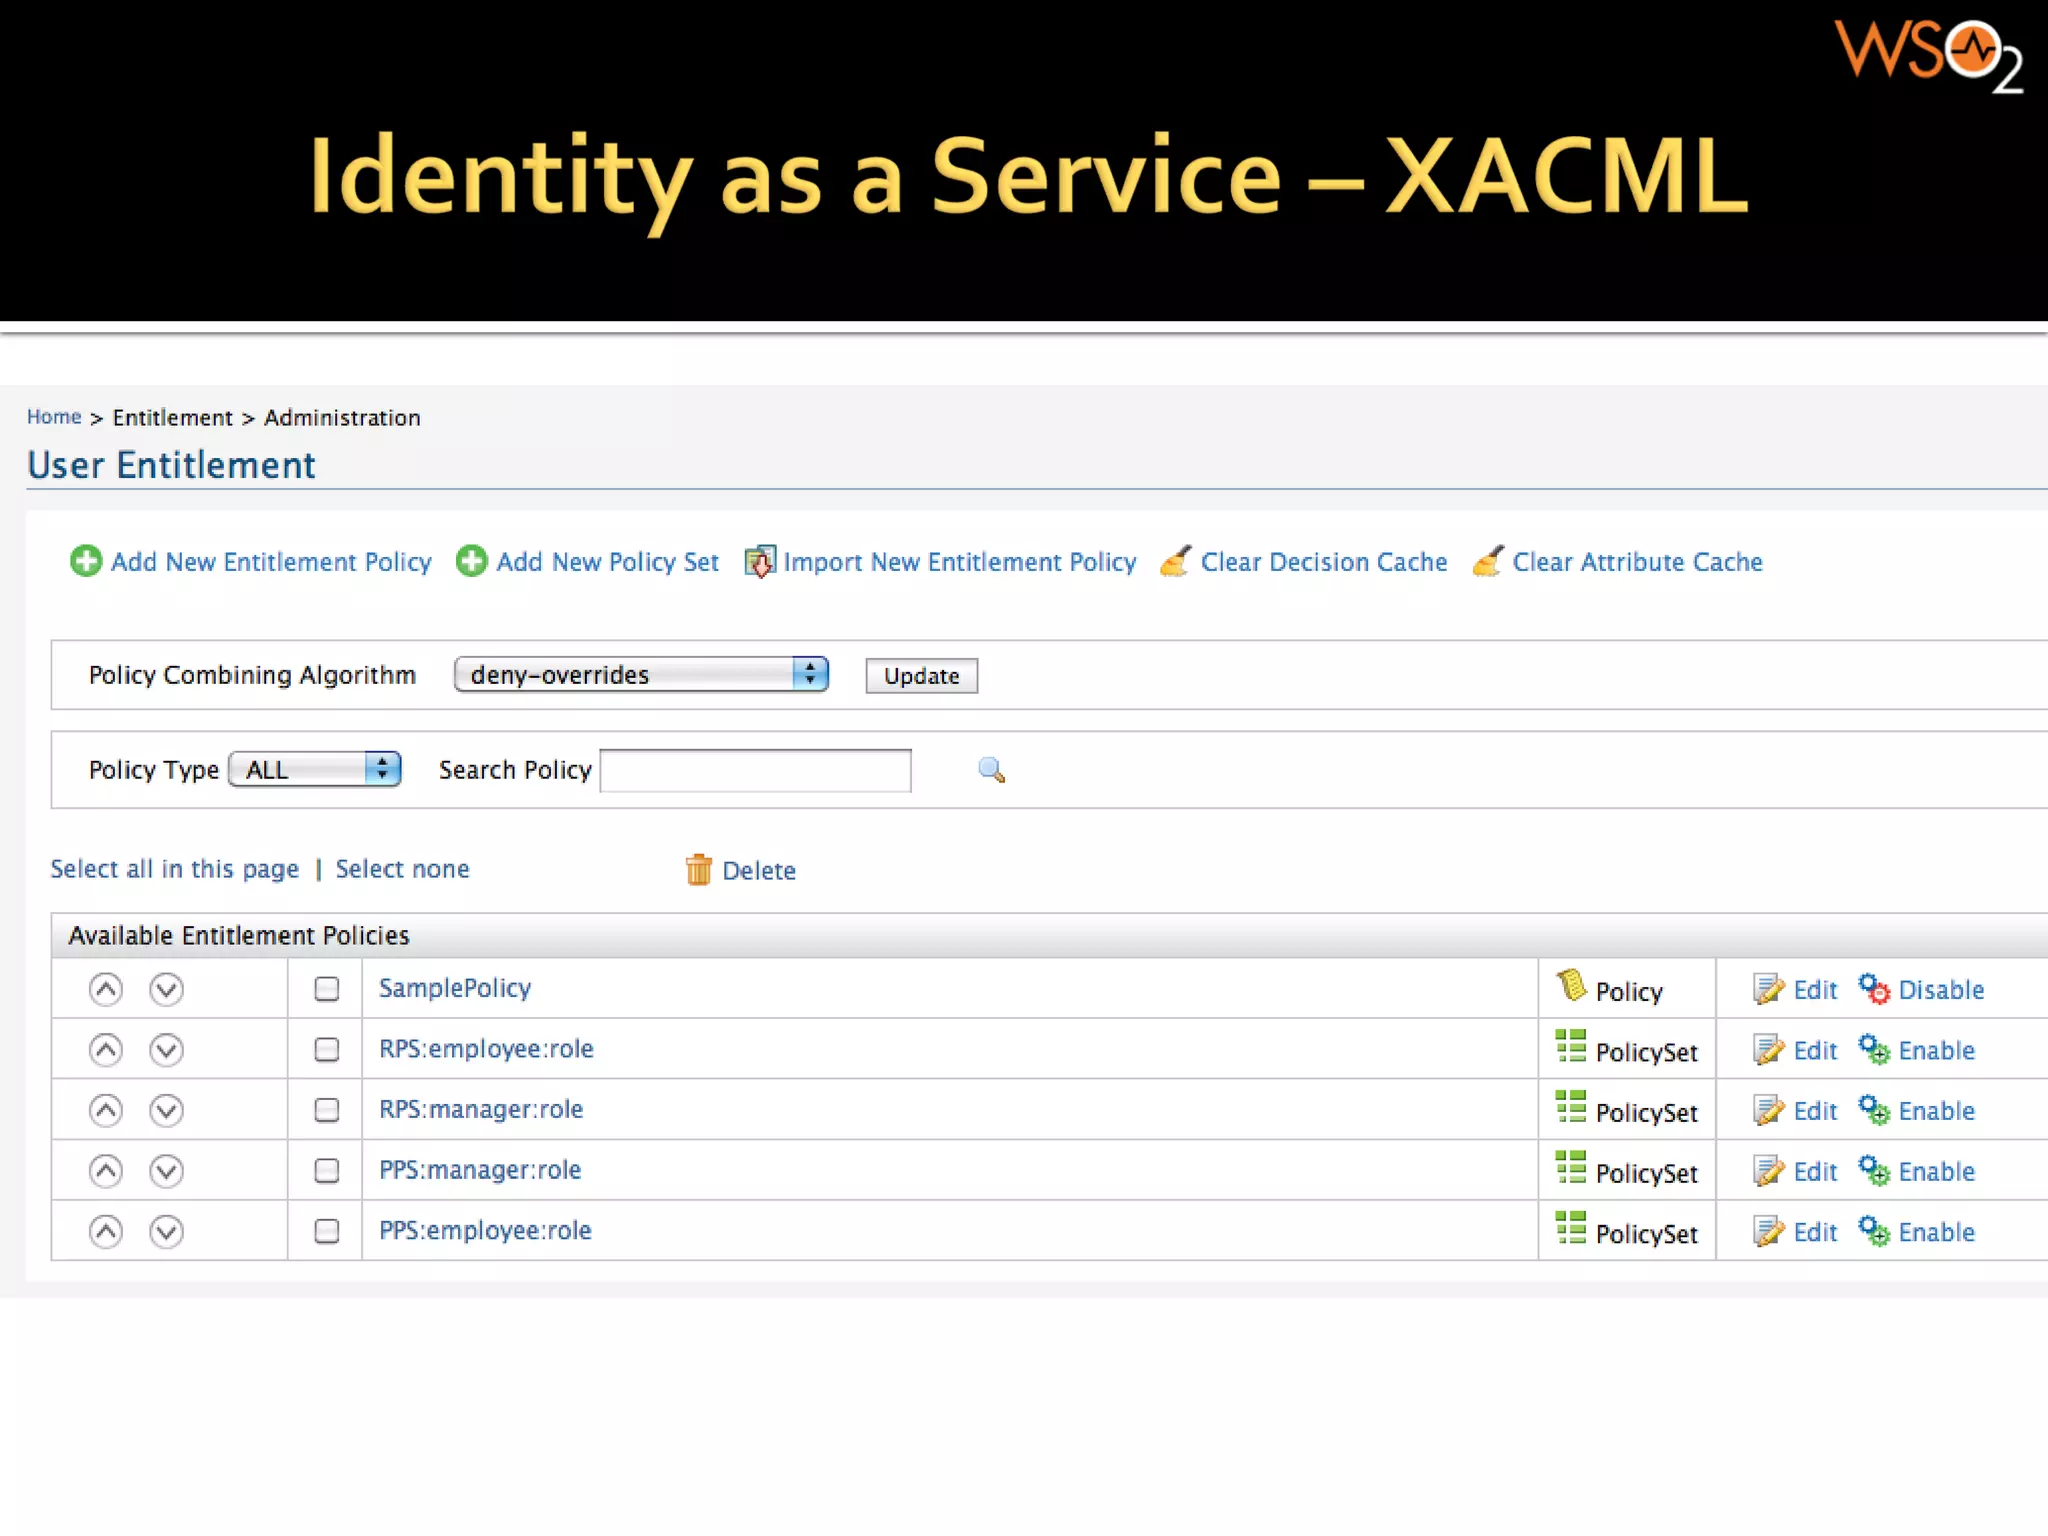2048x1536 pixels.
Task: Click the search magnifier icon
Action: pyautogui.click(x=991, y=770)
